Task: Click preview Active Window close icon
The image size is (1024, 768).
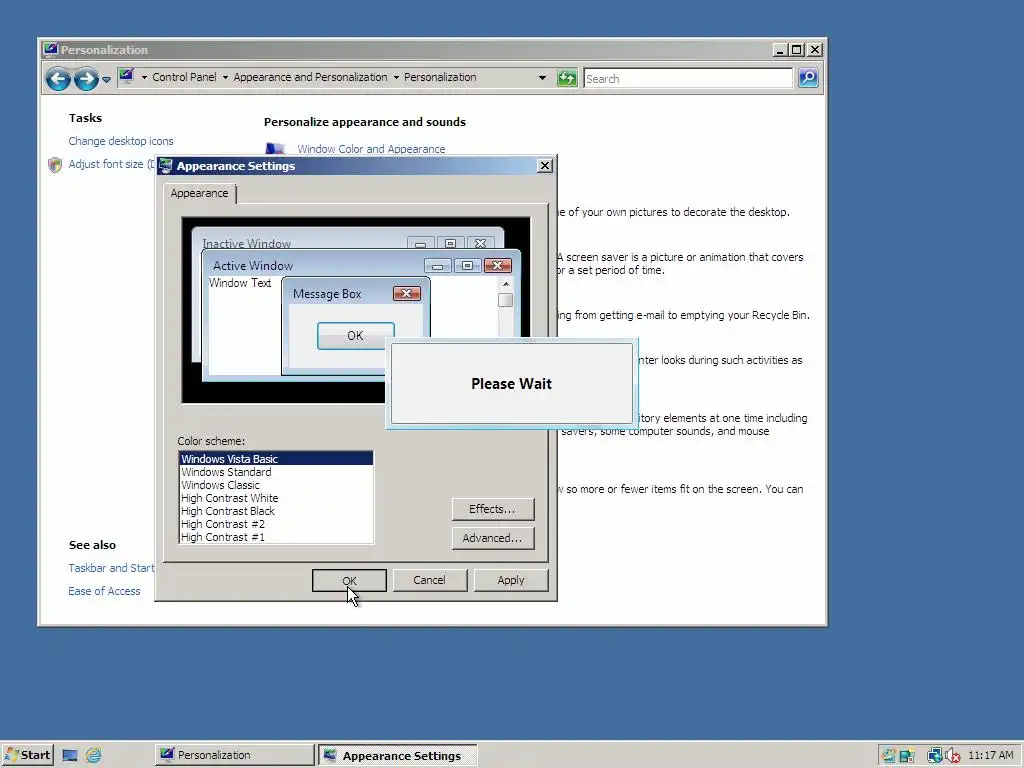Action: (x=498, y=265)
